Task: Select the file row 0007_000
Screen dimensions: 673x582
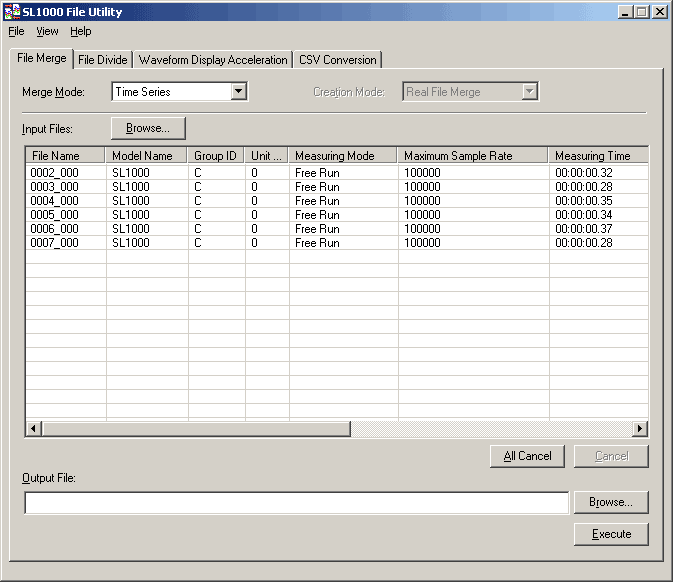Action: click(x=337, y=243)
